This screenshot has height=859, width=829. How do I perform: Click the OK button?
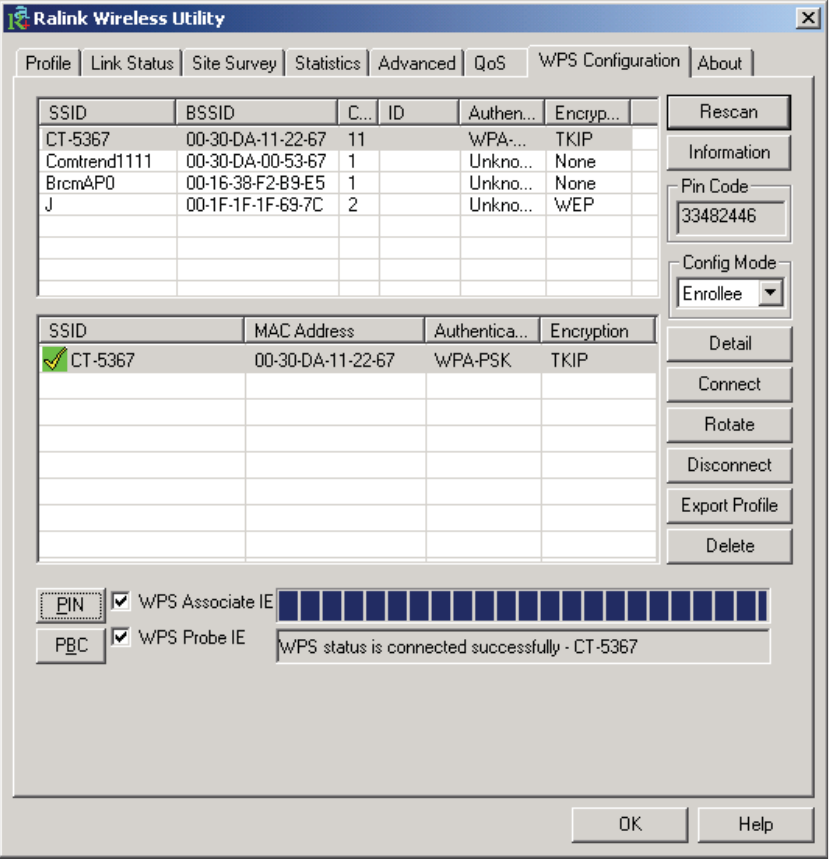point(630,824)
